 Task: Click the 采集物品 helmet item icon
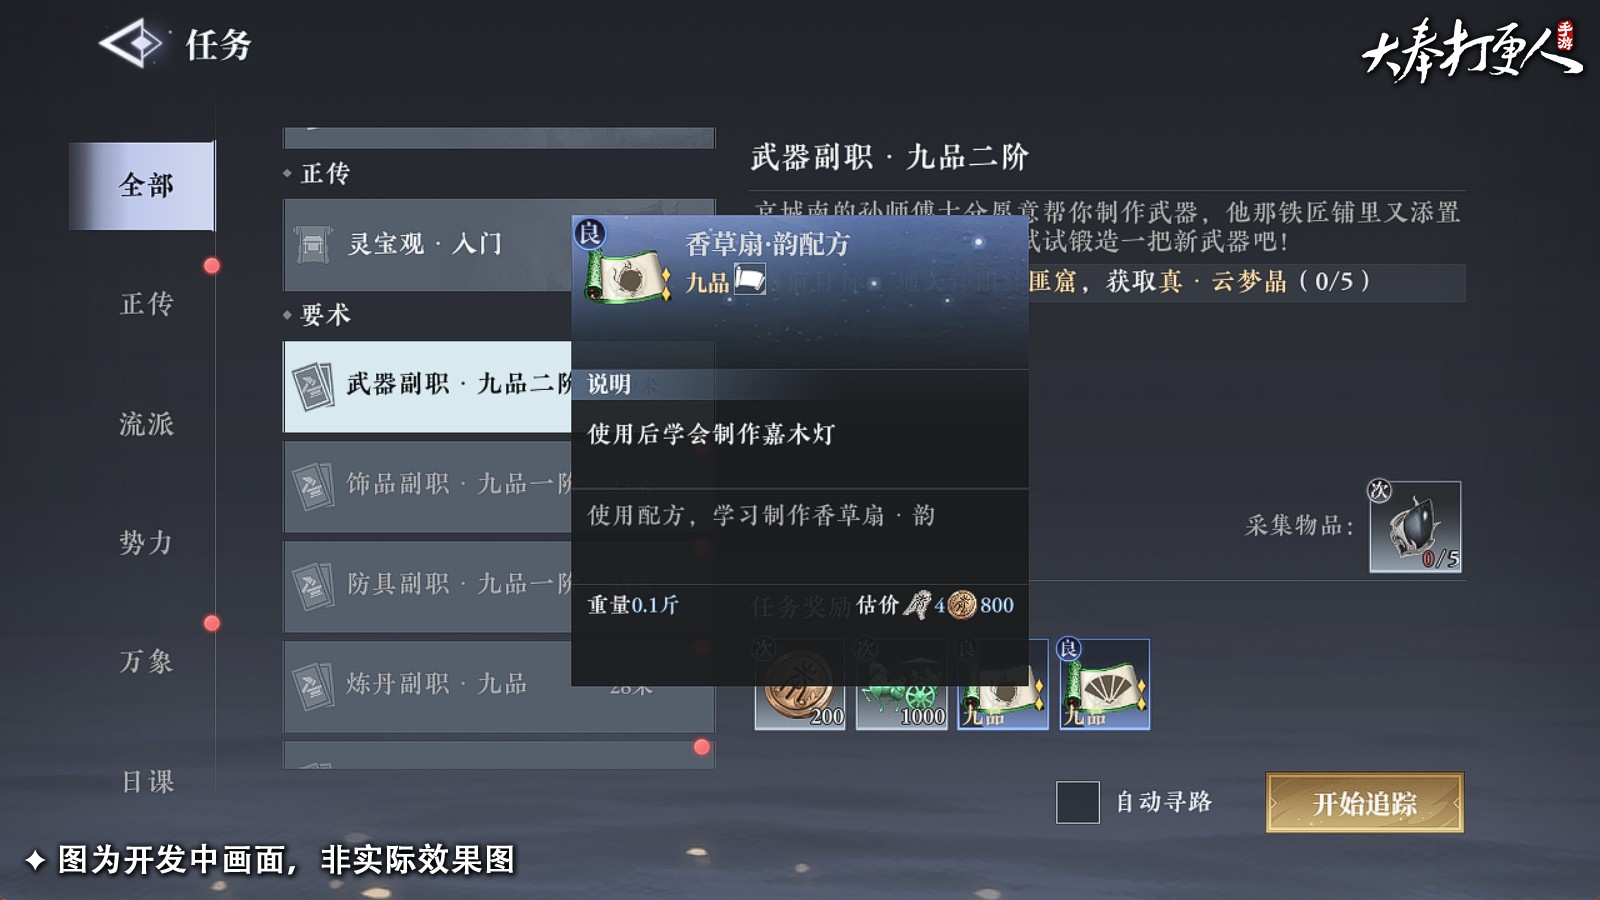(x=1415, y=527)
